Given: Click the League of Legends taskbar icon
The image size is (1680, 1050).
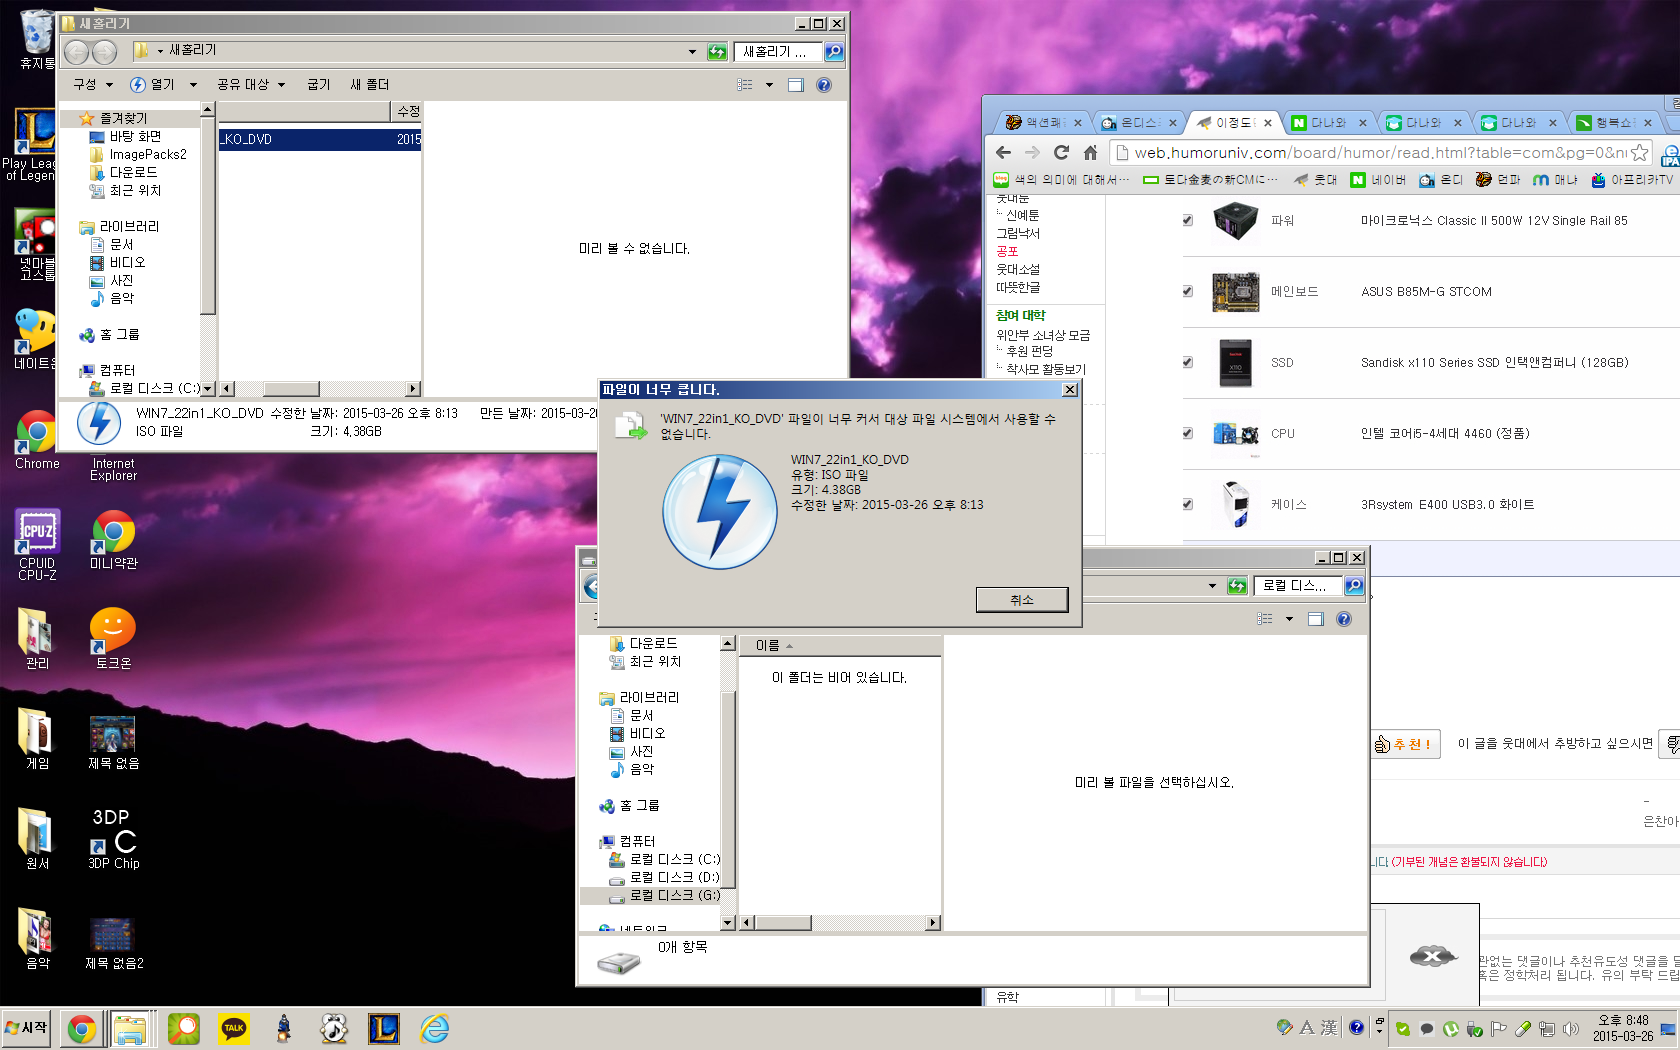Looking at the screenshot, I should pyautogui.click(x=384, y=1028).
